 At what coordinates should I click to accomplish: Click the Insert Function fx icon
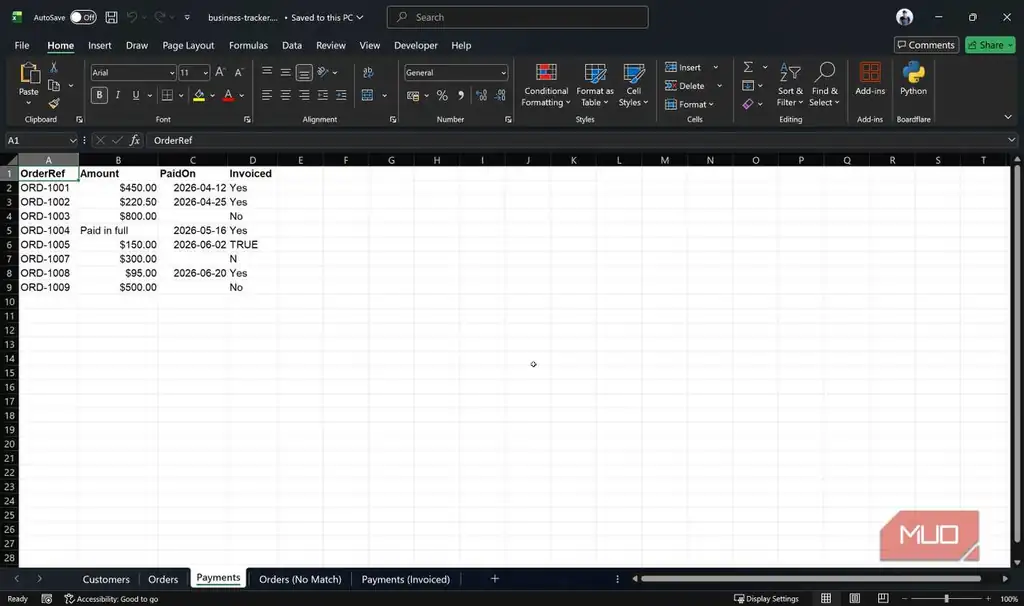point(135,140)
